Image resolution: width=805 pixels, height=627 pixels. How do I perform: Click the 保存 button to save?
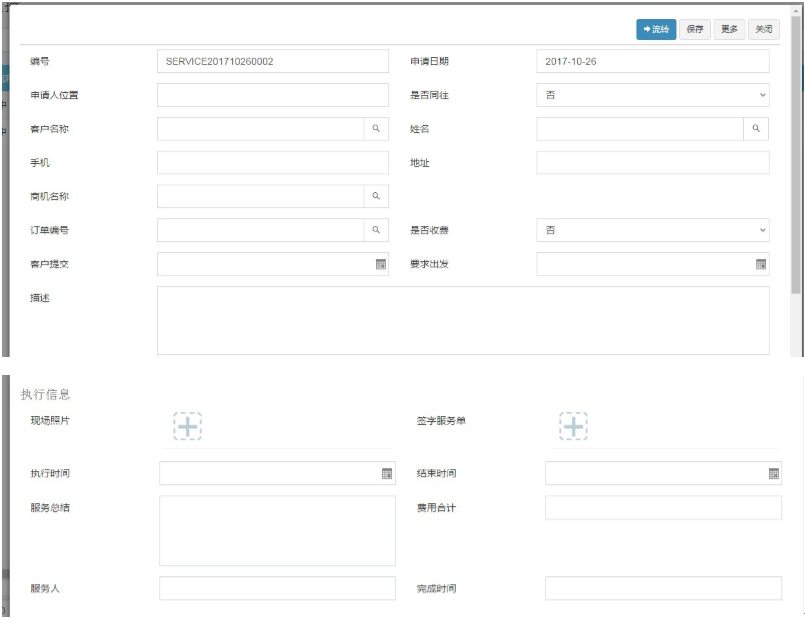tap(695, 30)
